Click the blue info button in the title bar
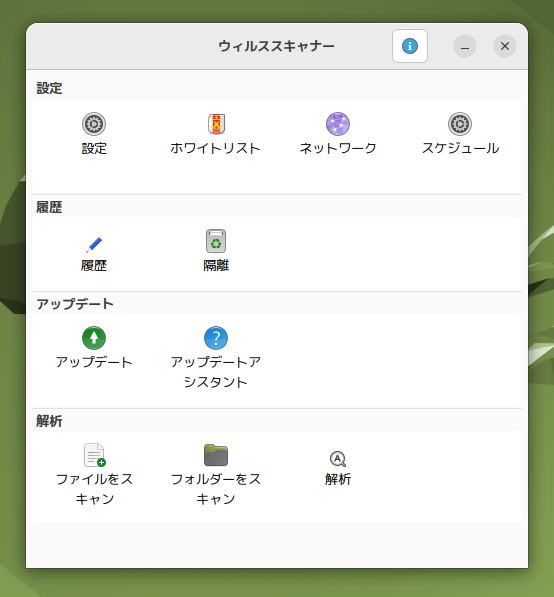The width and height of the screenshot is (554, 597). tap(410, 46)
